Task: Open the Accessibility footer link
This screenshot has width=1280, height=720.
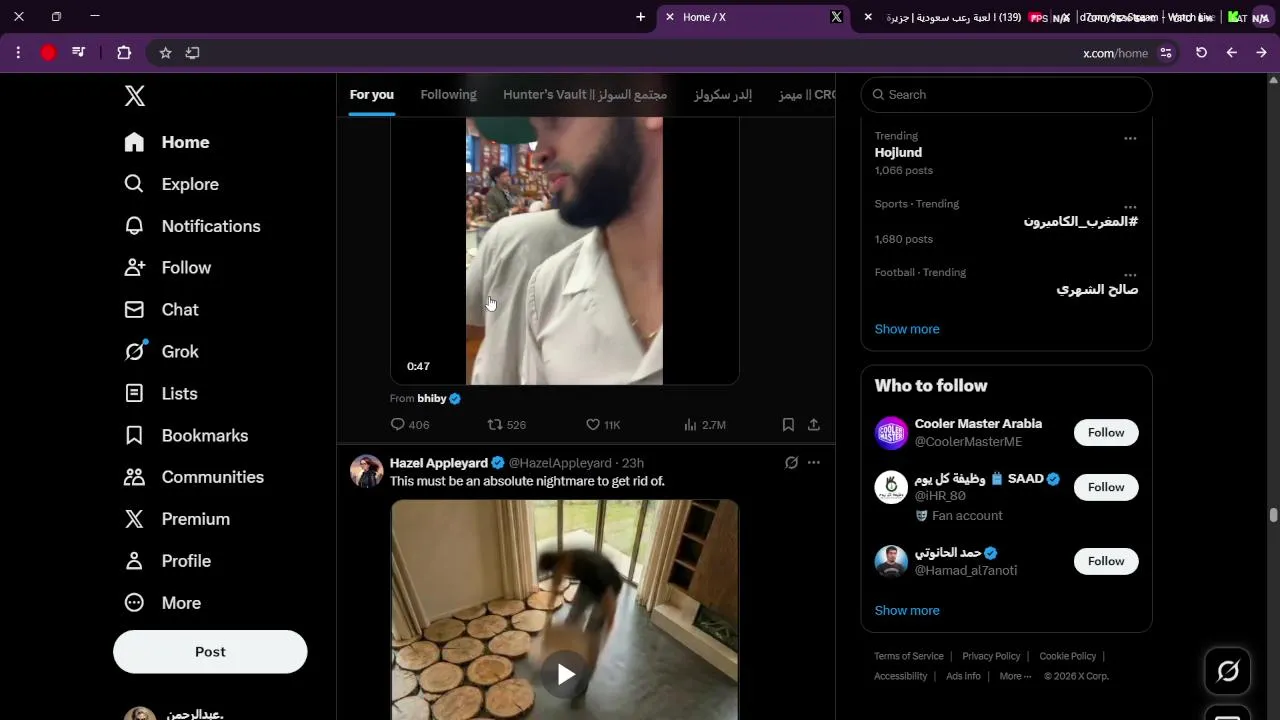Action: coord(901,677)
